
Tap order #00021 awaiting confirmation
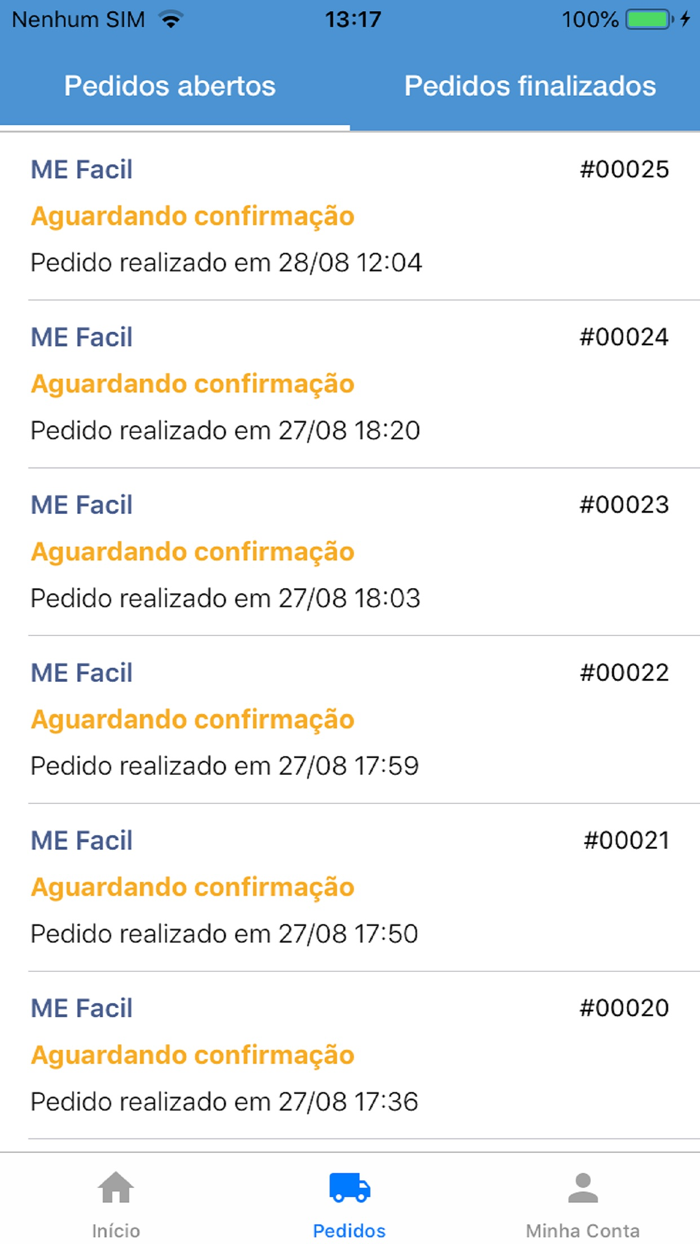pos(350,887)
